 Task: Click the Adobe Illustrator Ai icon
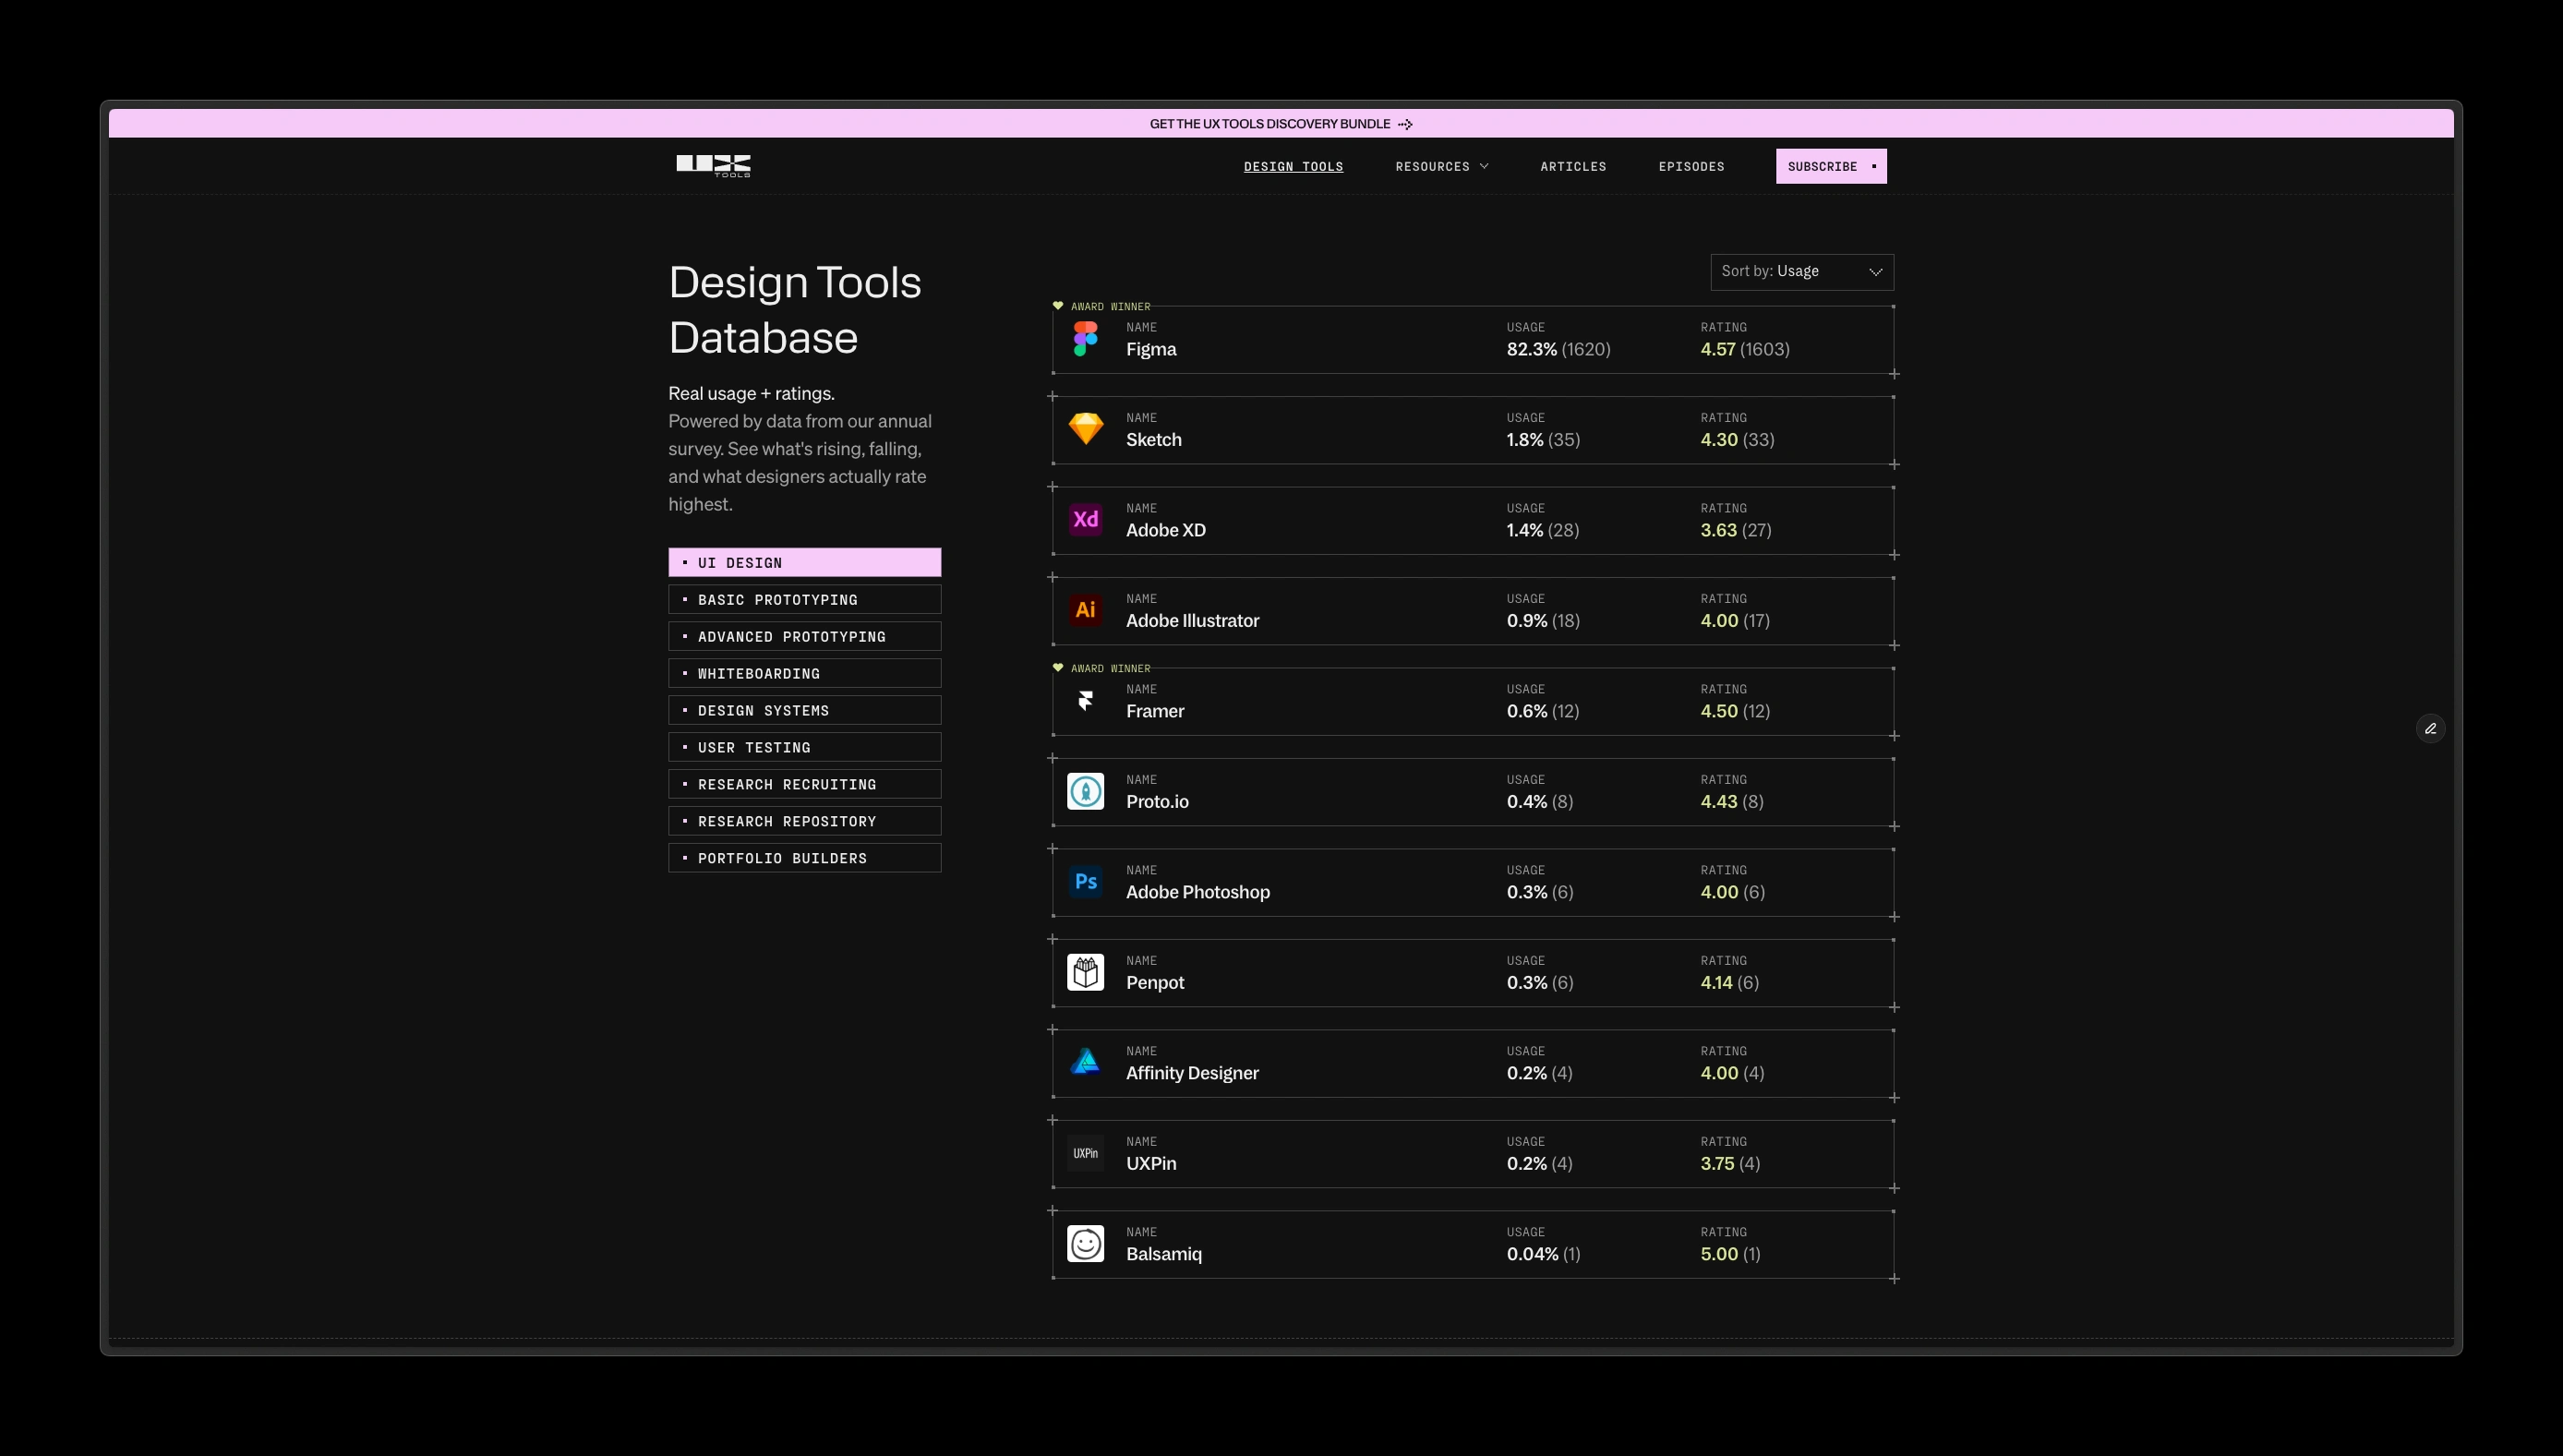coord(1085,610)
